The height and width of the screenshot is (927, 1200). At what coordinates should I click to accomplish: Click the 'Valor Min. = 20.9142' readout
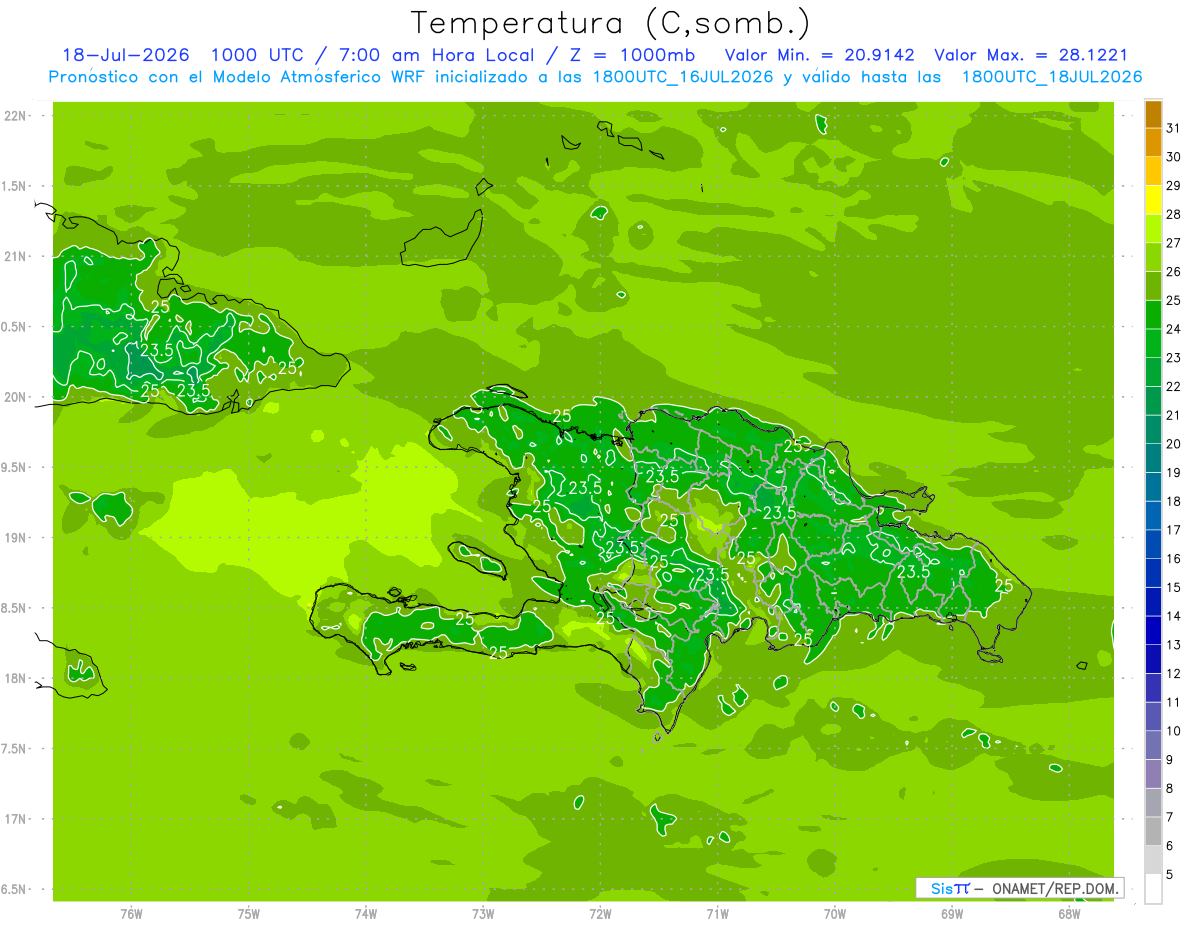coord(819,55)
